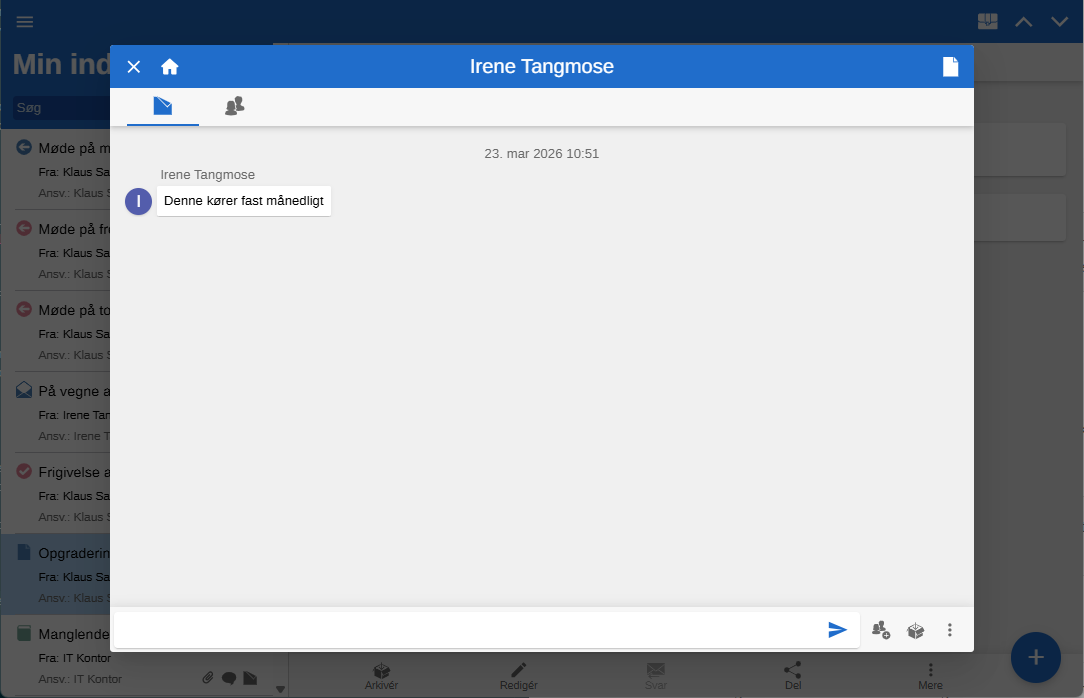Image resolution: width=1084 pixels, height=698 pixels.
Task: Click the dialog title Irene Tangmose
Action: pos(541,66)
